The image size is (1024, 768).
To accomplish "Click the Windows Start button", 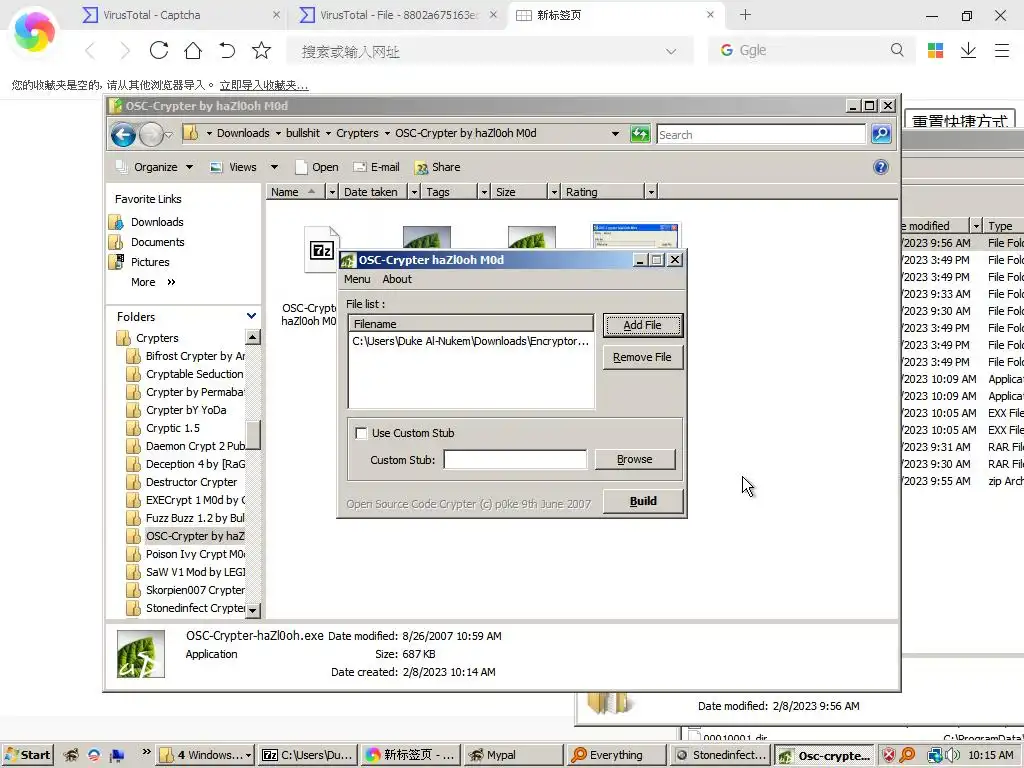I will click(x=27, y=755).
